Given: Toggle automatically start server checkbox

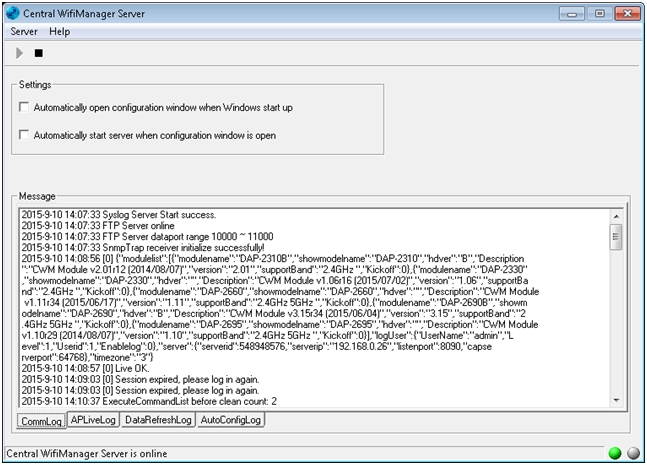Looking at the screenshot, I should coord(25,135).
